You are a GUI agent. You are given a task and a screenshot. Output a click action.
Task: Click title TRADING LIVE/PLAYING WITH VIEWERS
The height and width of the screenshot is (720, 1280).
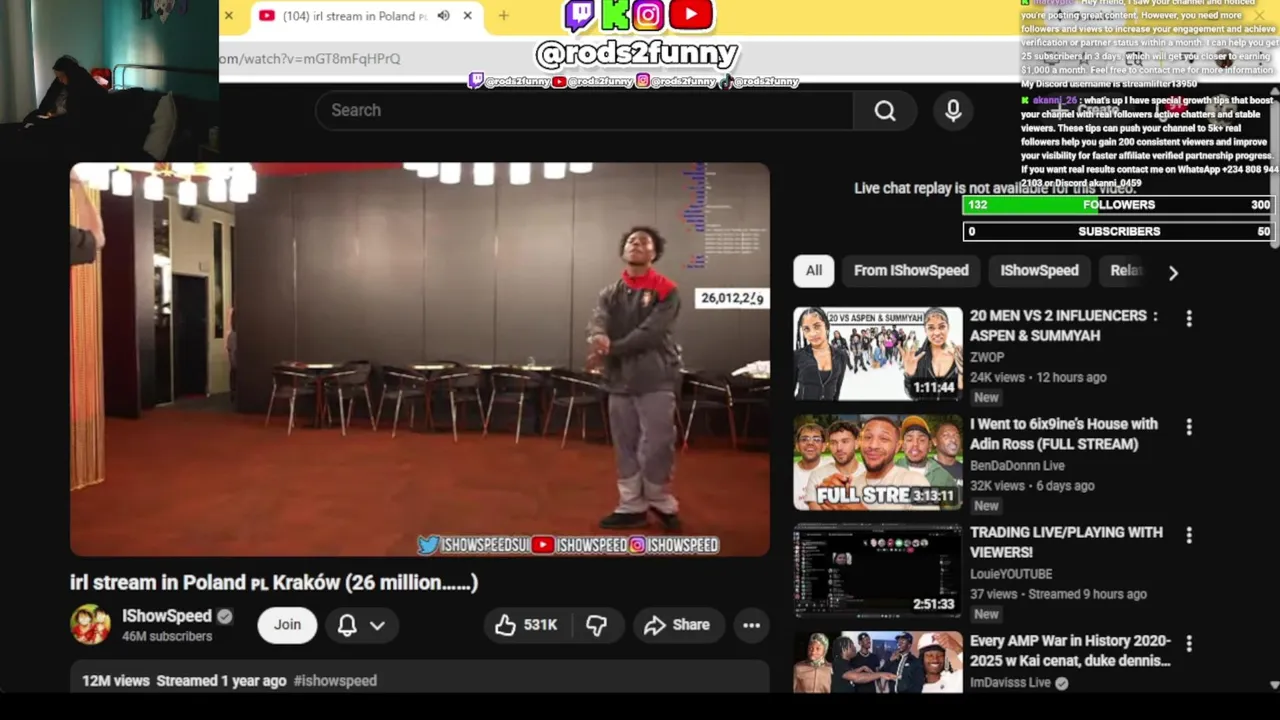click(1066, 542)
